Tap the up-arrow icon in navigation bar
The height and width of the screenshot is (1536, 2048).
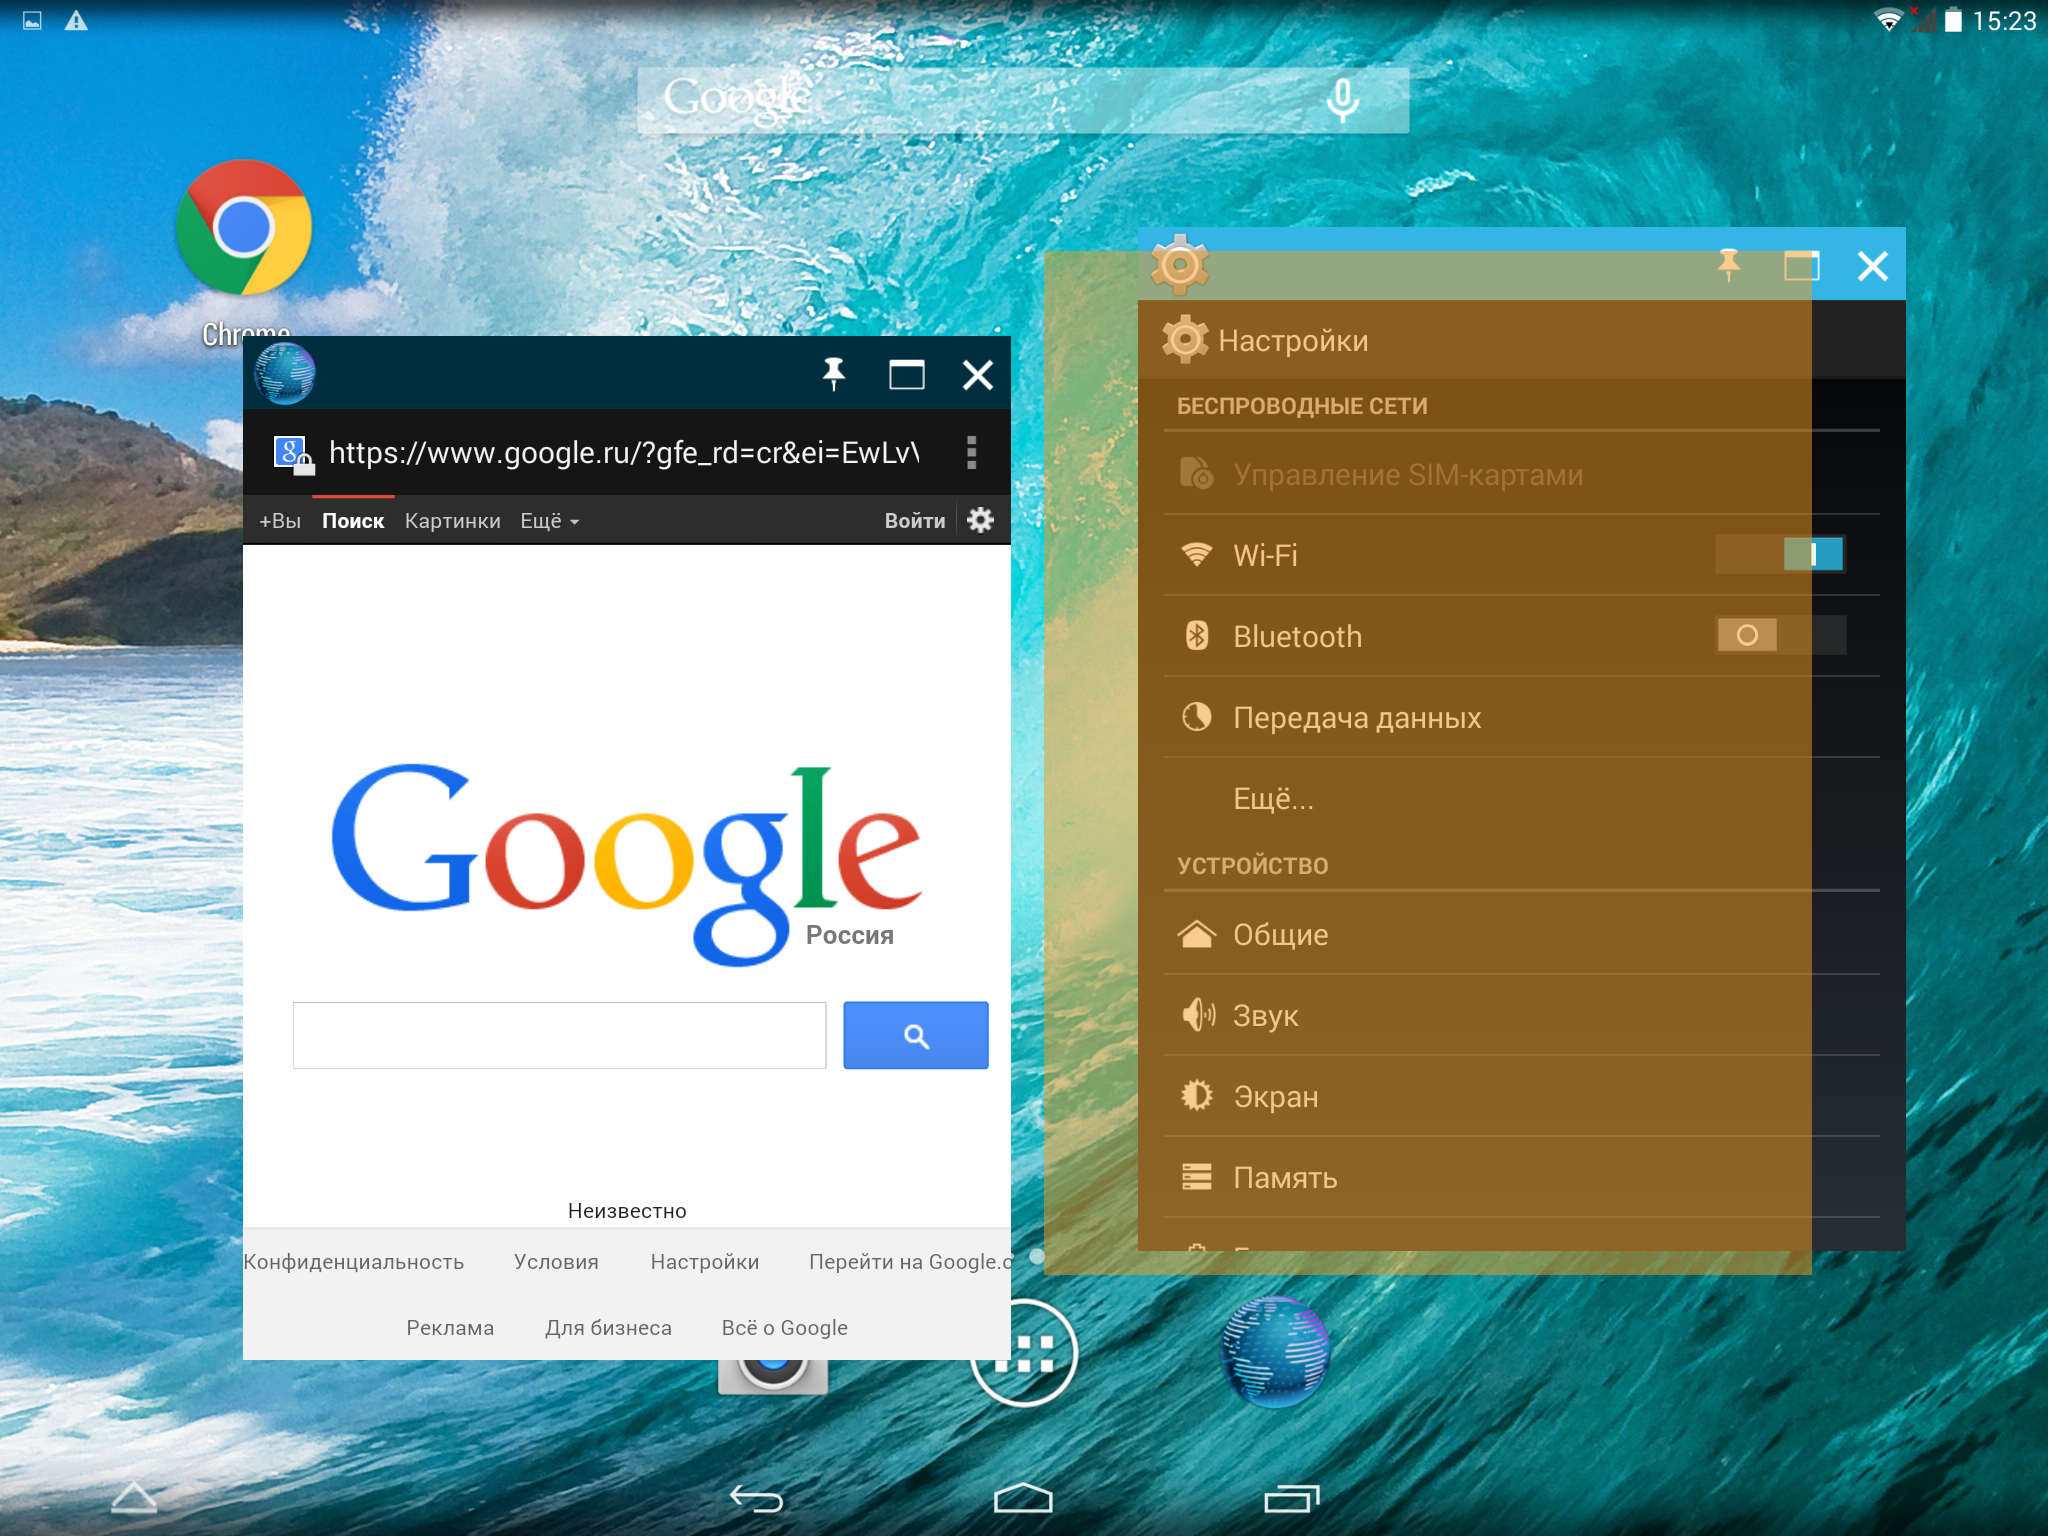point(133,1497)
